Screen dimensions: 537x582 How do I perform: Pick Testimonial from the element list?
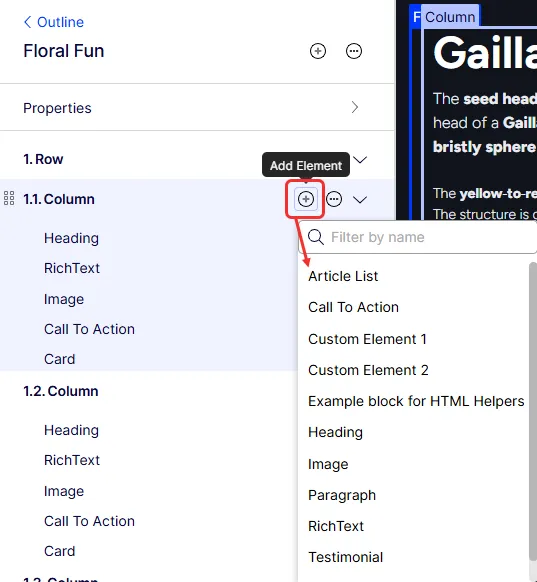point(346,557)
